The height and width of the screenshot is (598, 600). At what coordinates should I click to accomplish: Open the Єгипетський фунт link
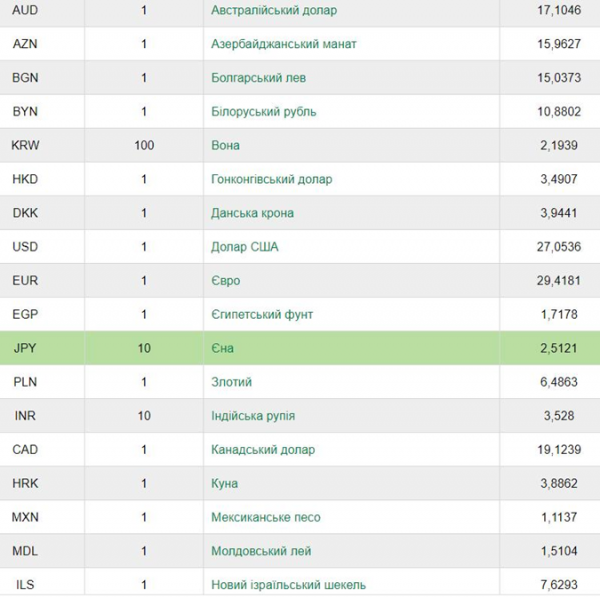[262, 314]
